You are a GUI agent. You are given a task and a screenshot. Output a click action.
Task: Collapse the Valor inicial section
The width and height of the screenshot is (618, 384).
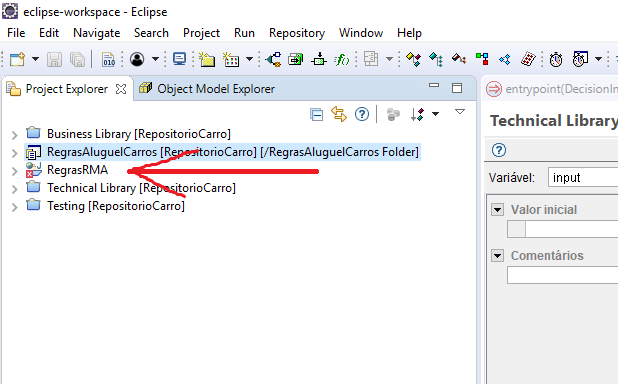coord(497,209)
